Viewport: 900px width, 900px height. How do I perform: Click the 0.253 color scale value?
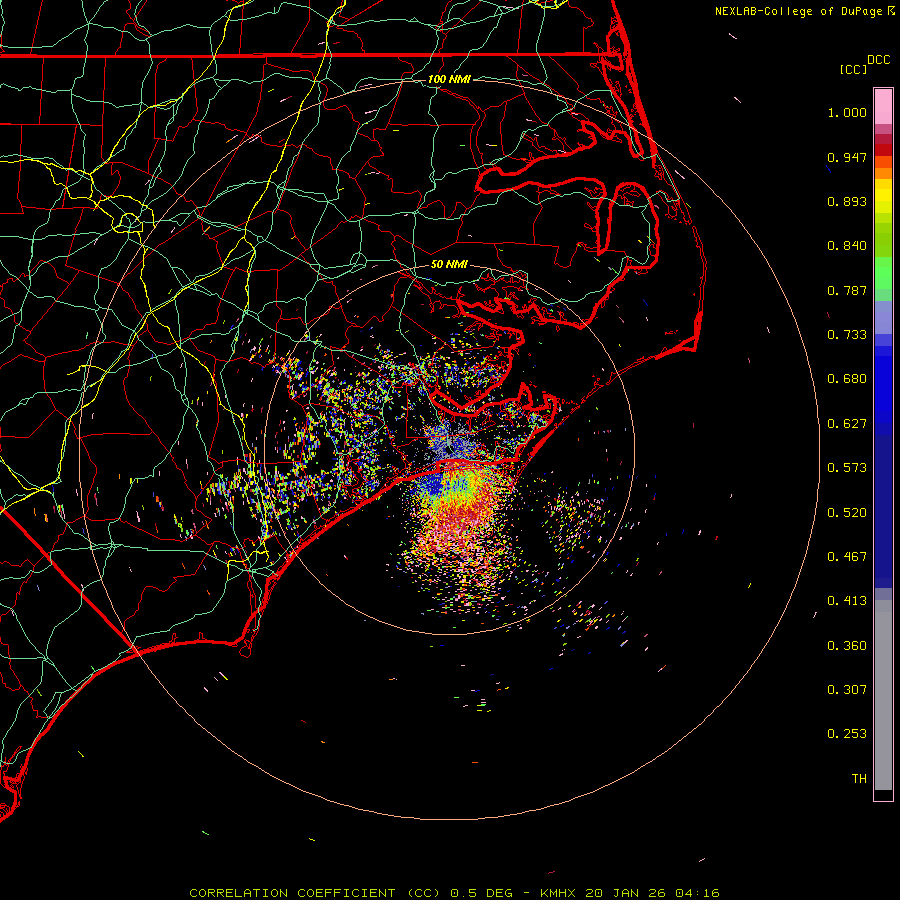(847, 734)
